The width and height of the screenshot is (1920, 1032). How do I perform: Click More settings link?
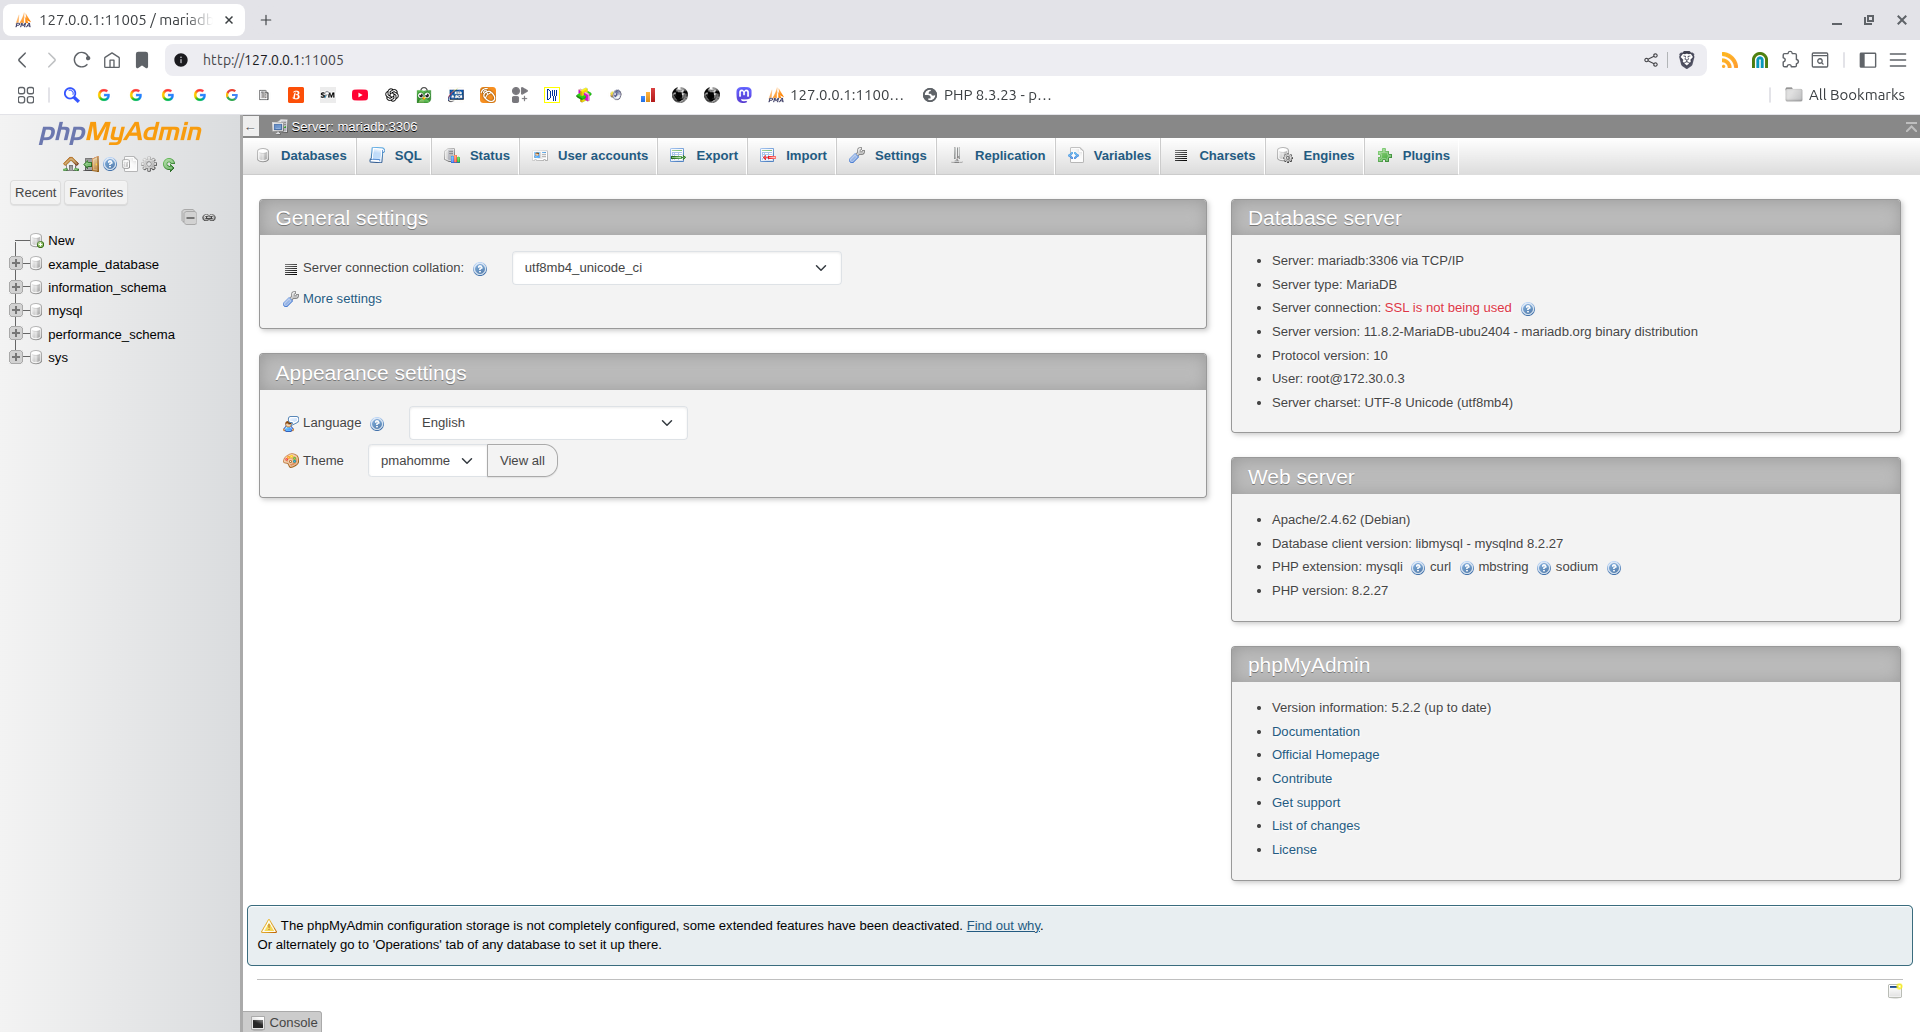(x=342, y=299)
